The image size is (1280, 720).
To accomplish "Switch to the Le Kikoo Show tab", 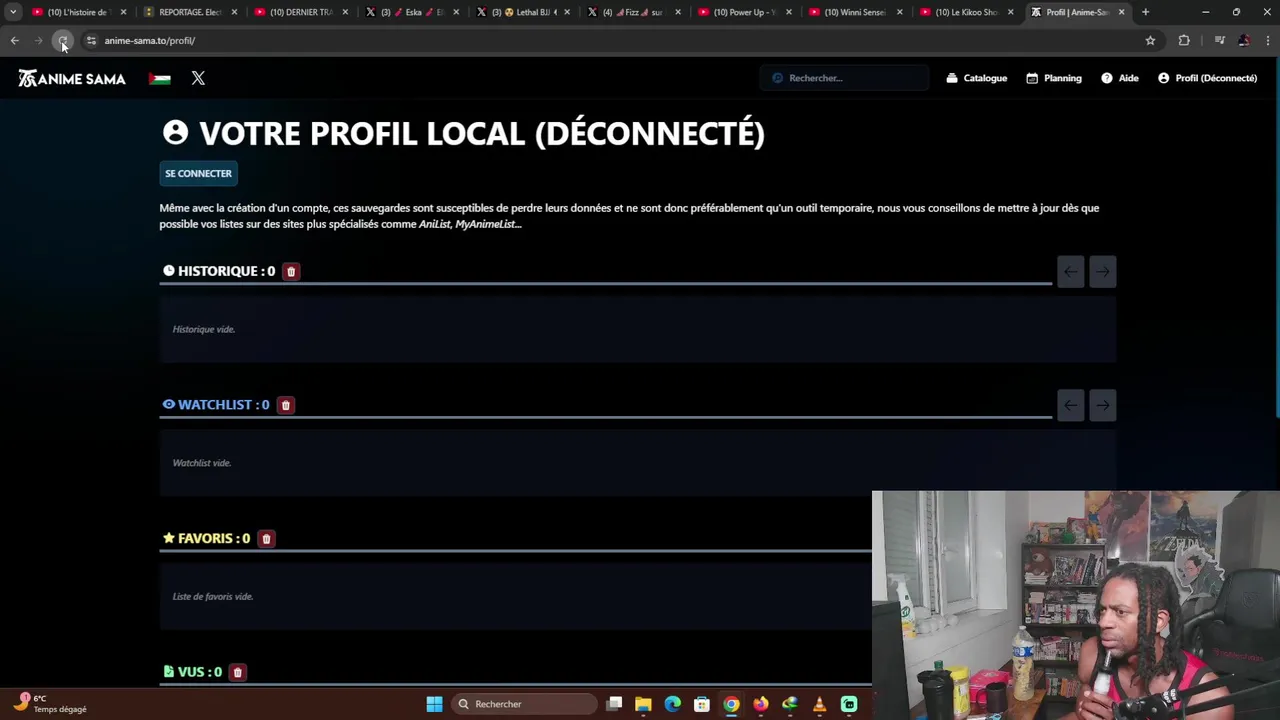I will pos(967,12).
